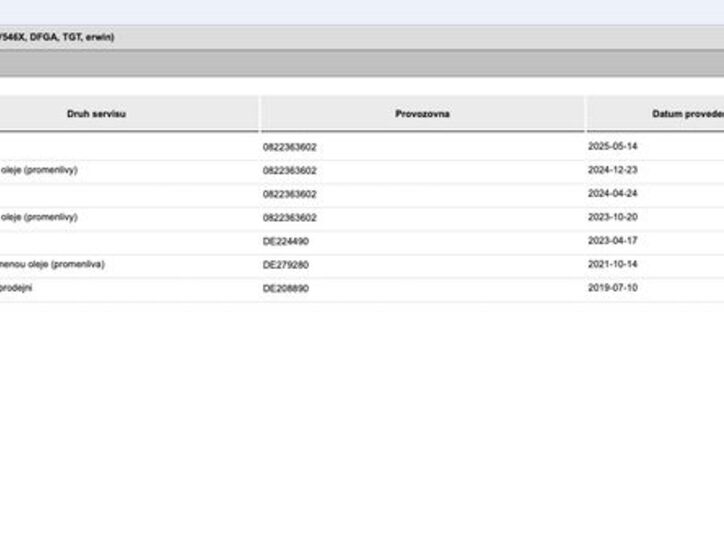Select Provozovna code DE279280
The image size is (724, 560).
click(x=285, y=265)
